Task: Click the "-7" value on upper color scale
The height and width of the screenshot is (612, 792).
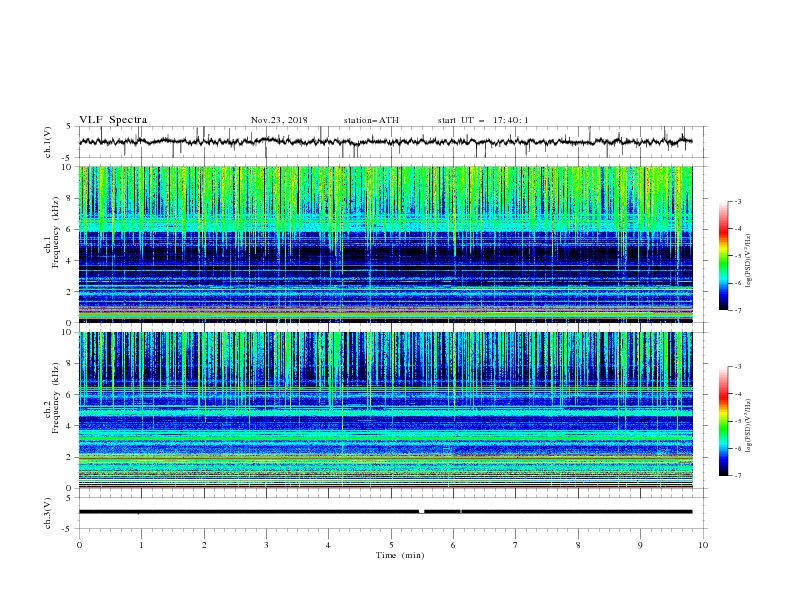Action: pos(737,311)
